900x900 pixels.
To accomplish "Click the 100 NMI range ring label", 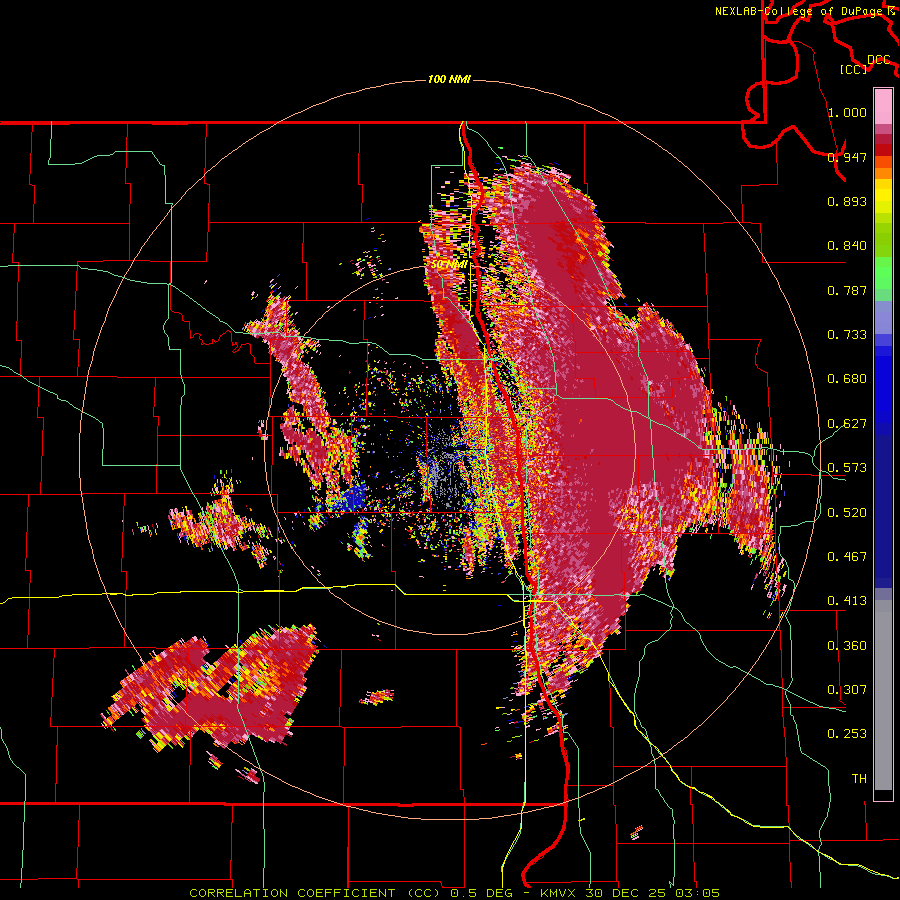I will [x=449, y=79].
